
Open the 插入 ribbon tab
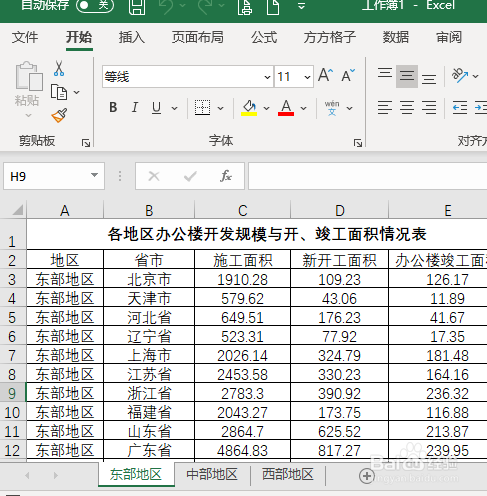click(x=132, y=37)
